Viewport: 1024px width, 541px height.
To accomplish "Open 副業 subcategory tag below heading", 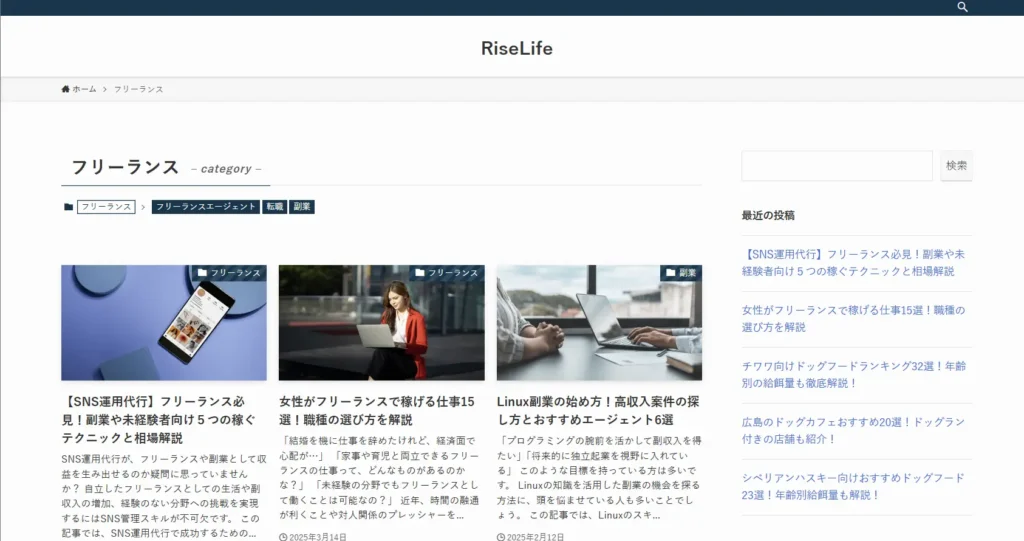I will coord(302,206).
